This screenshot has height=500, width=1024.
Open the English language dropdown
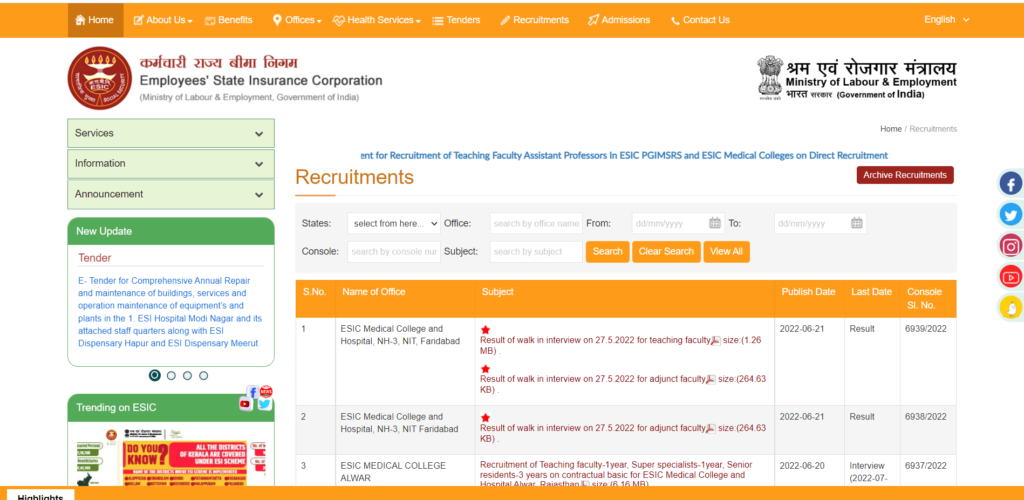click(x=946, y=19)
